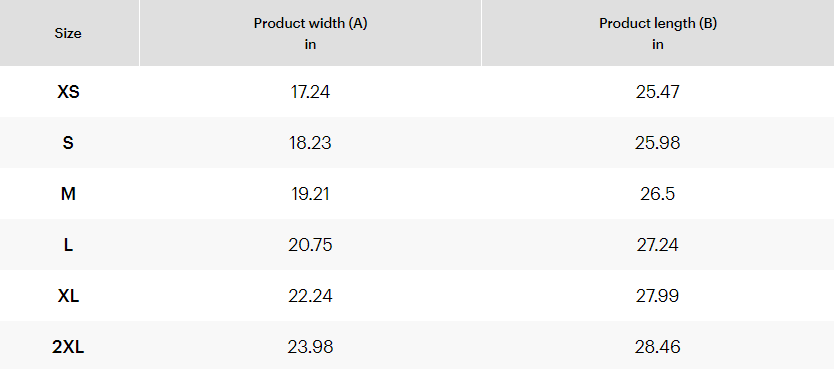
Task: Select the 18.23 width cell
Action: point(310,143)
